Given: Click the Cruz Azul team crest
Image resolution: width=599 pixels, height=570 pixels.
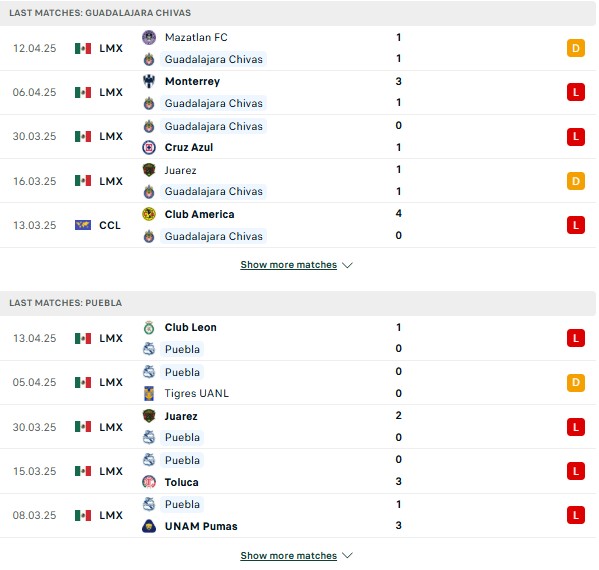Looking at the screenshot, I should click(x=149, y=147).
